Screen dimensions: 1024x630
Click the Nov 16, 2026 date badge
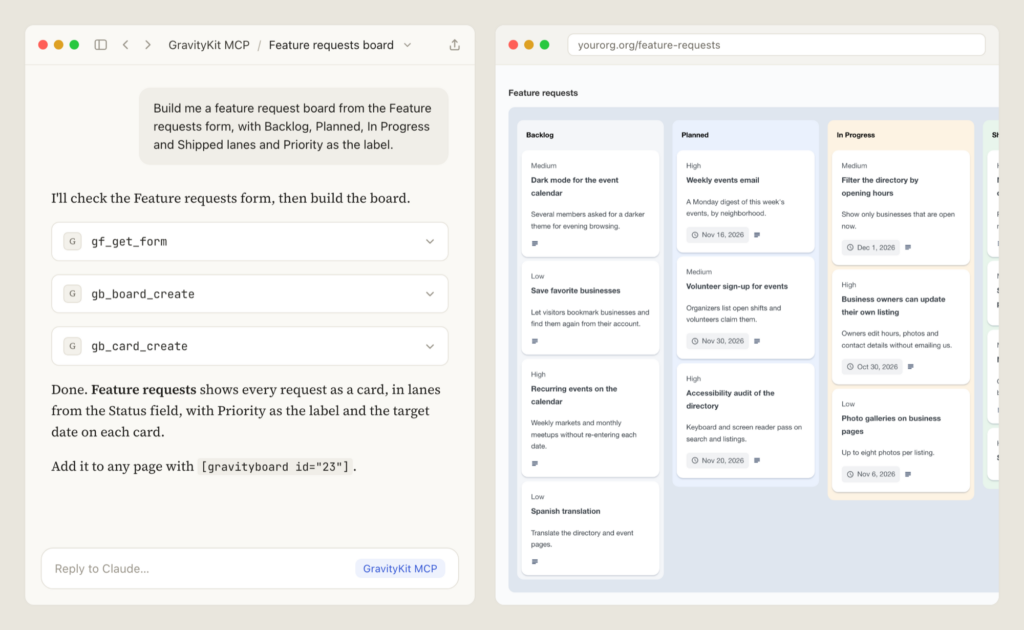717,235
